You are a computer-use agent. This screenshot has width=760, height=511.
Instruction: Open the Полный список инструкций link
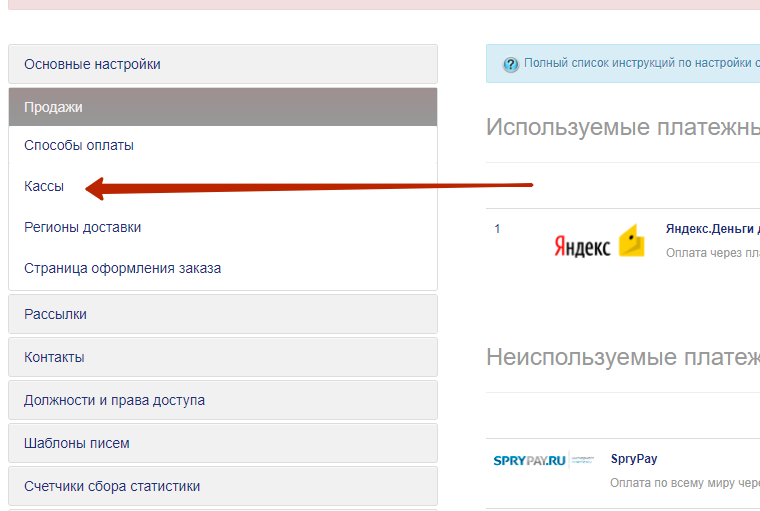click(640, 63)
